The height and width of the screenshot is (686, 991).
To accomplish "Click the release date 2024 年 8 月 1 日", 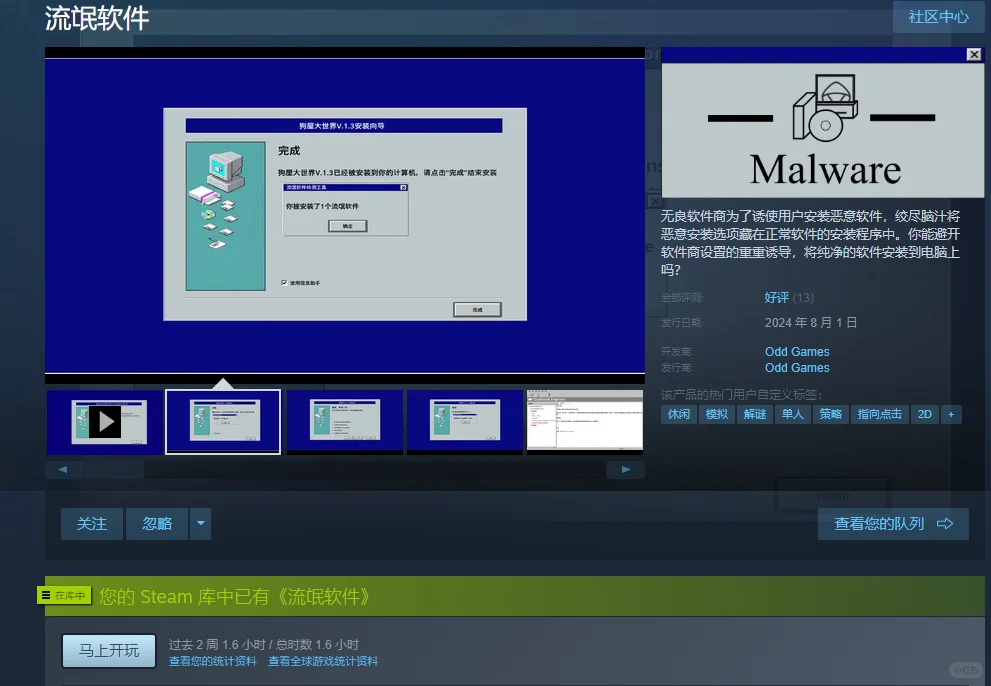I will [811, 322].
